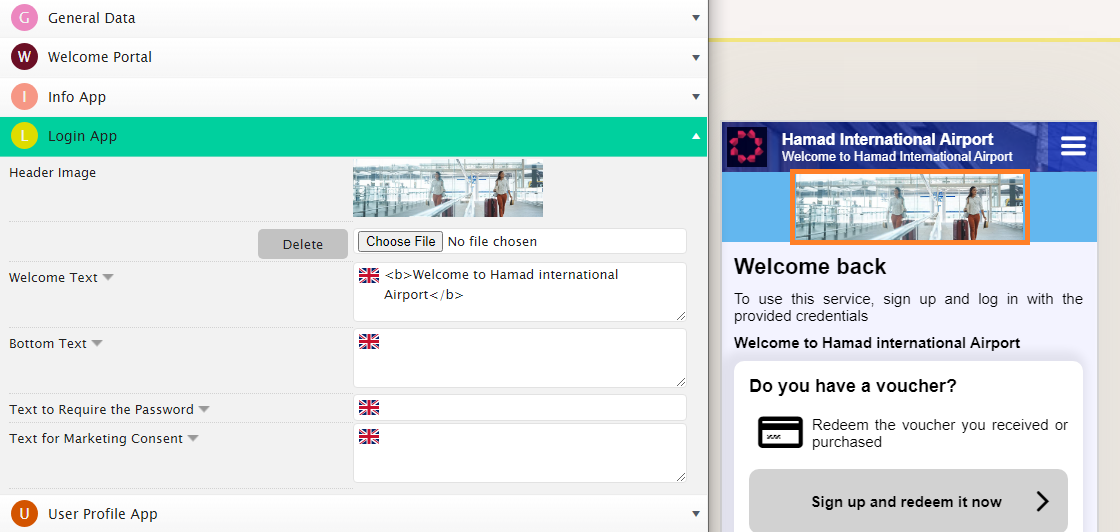Image resolution: width=1120 pixels, height=532 pixels.
Task: Click 'Redeem the voucher you received' text
Action: pos(940,433)
